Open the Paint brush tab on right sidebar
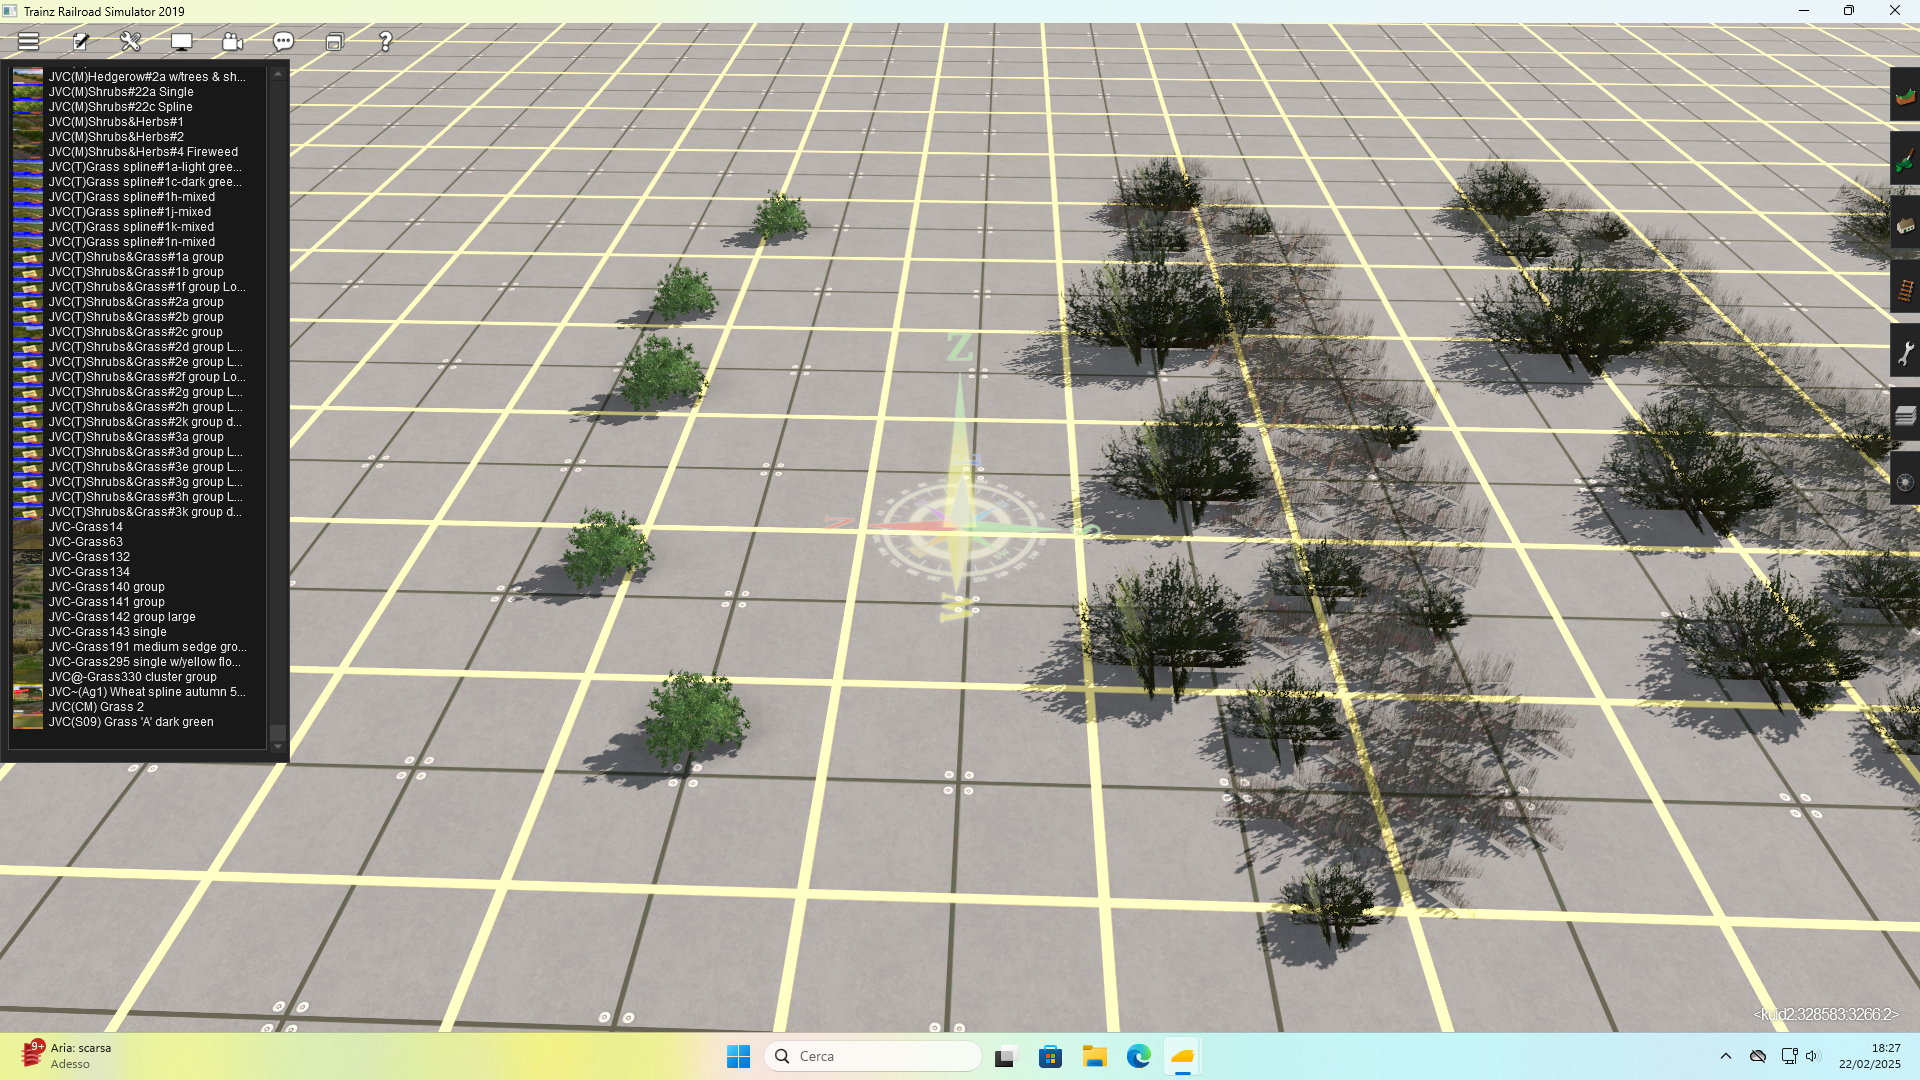The image size is (1920, 1080). tap(1905, 160)
